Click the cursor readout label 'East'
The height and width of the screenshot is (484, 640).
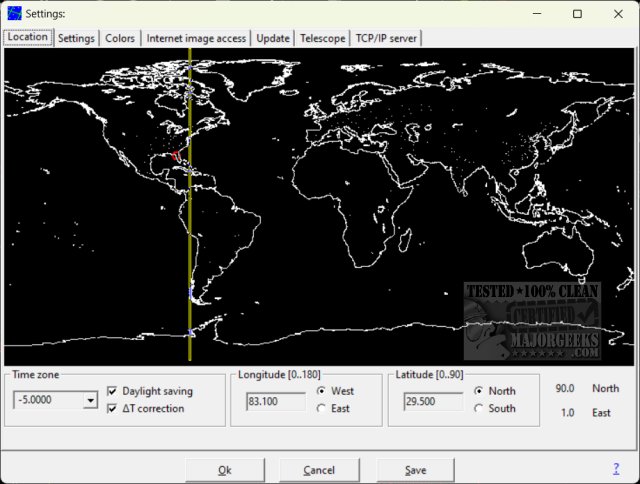(601, 413)
